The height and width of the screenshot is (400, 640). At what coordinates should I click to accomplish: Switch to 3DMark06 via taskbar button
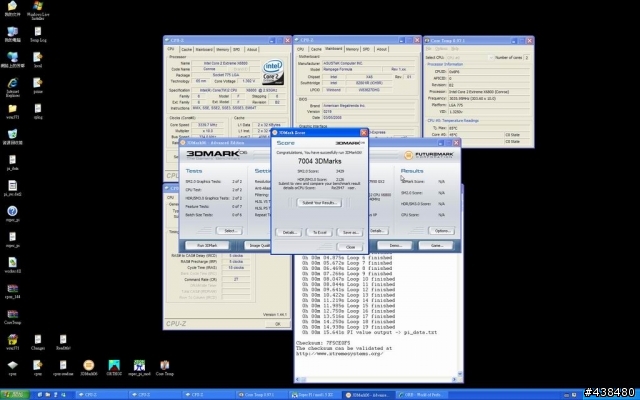(x=367, y=395)
